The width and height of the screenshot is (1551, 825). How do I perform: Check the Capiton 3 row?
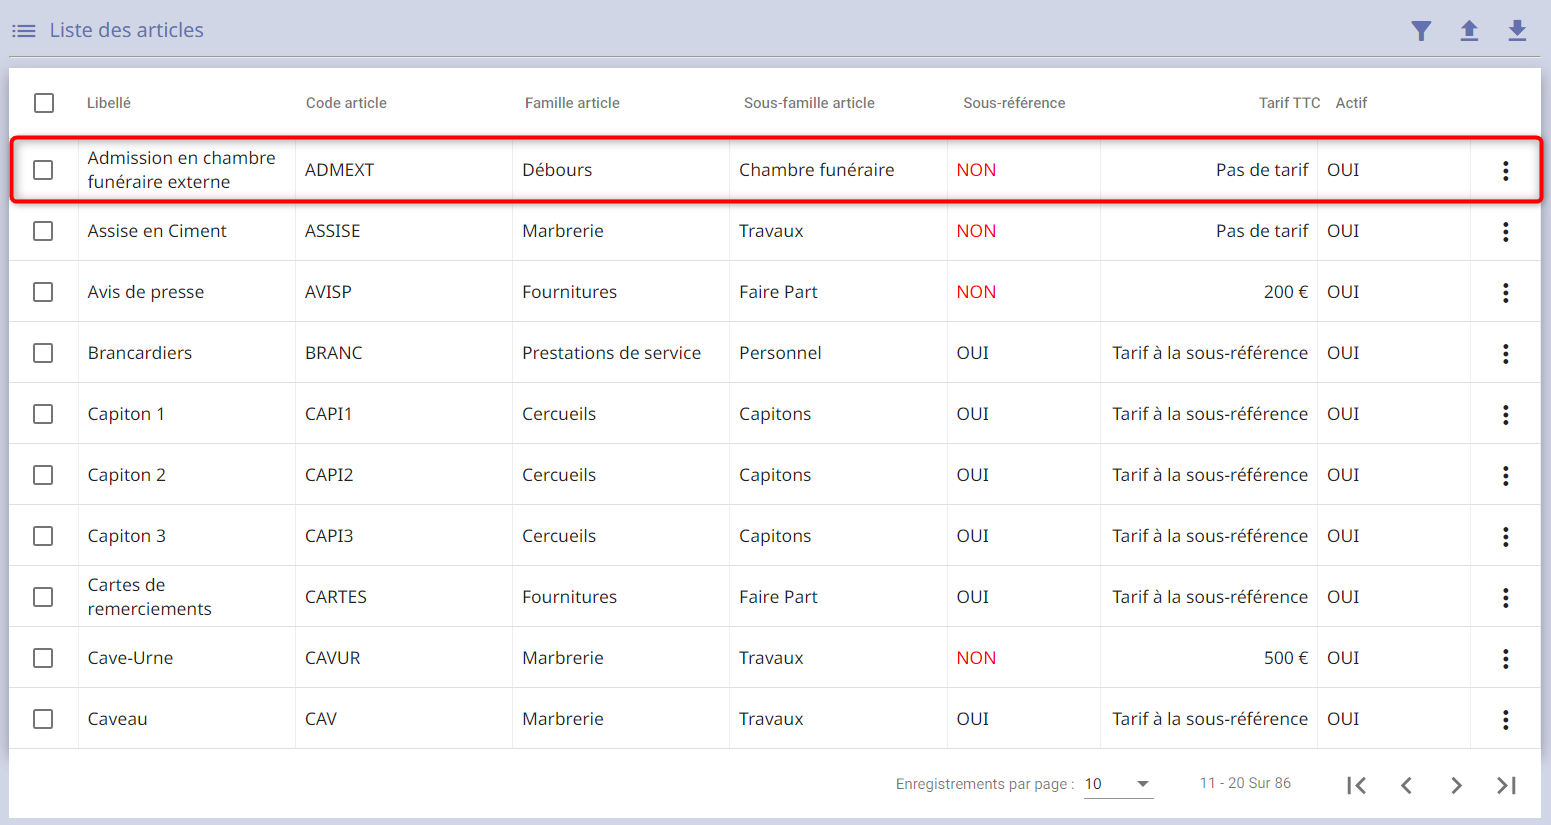(x=43, y=536)
